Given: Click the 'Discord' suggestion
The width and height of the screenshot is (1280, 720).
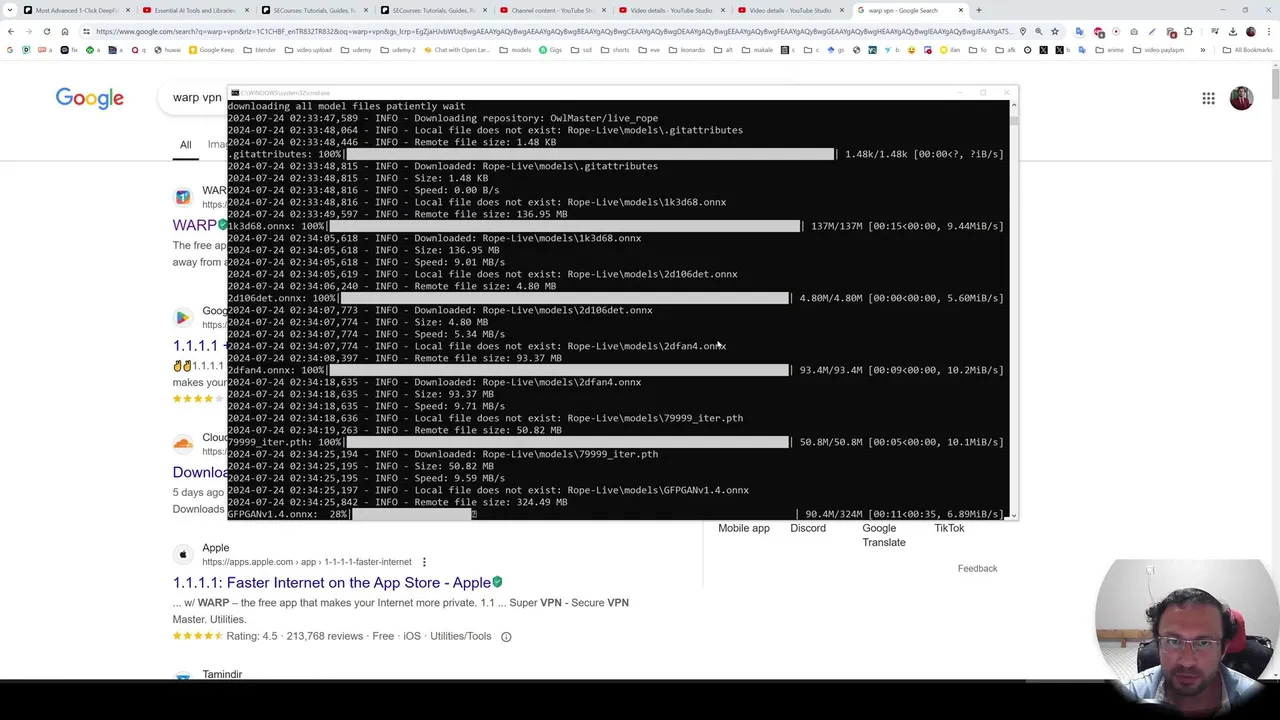Looking at the screenshot, I should coord(808,528).
